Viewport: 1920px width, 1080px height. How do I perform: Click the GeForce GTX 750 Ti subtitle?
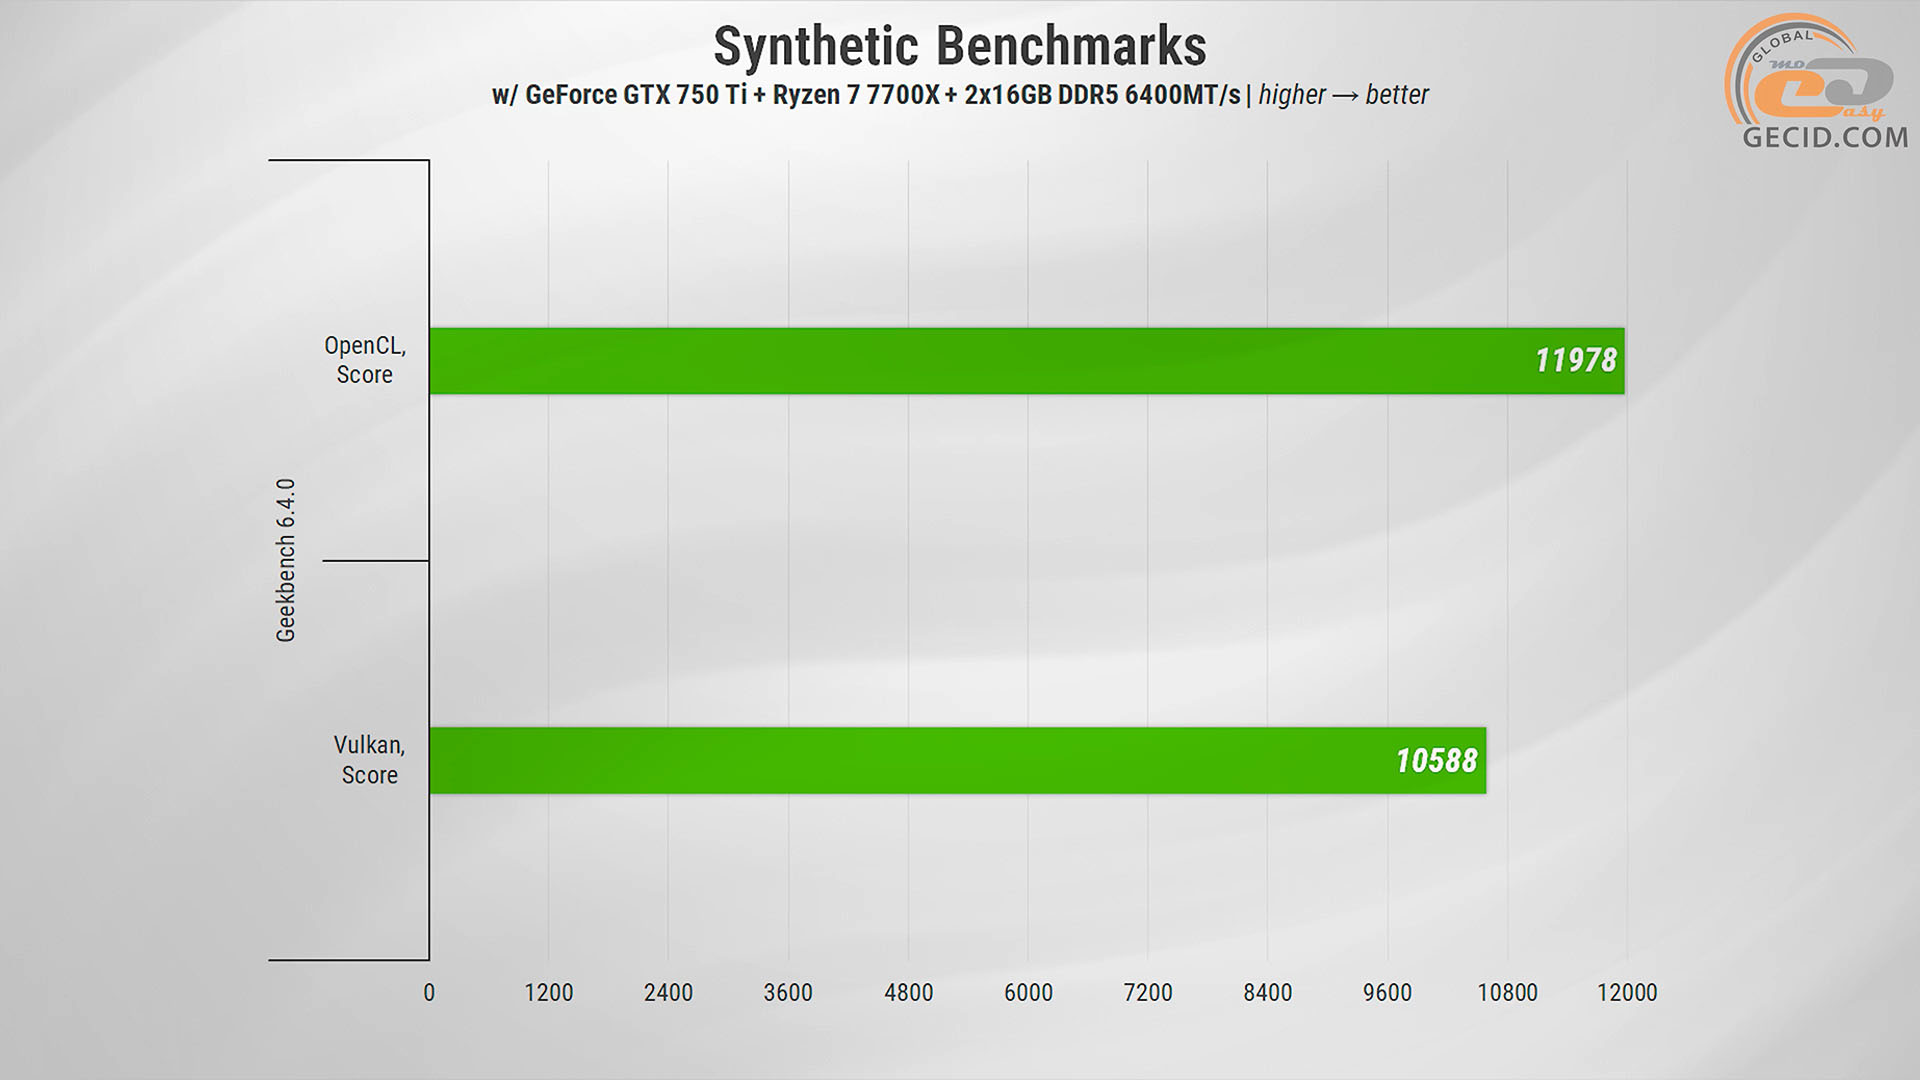point(960,95)
